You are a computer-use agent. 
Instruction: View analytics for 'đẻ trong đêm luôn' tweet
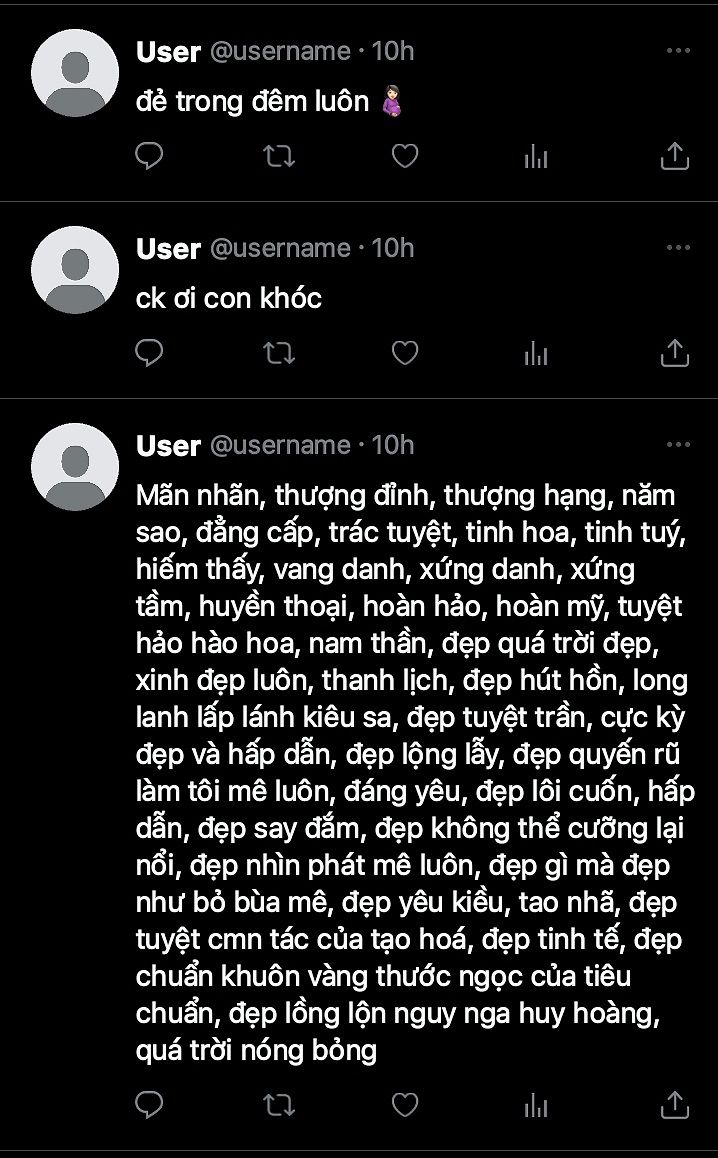coord(536,156)
